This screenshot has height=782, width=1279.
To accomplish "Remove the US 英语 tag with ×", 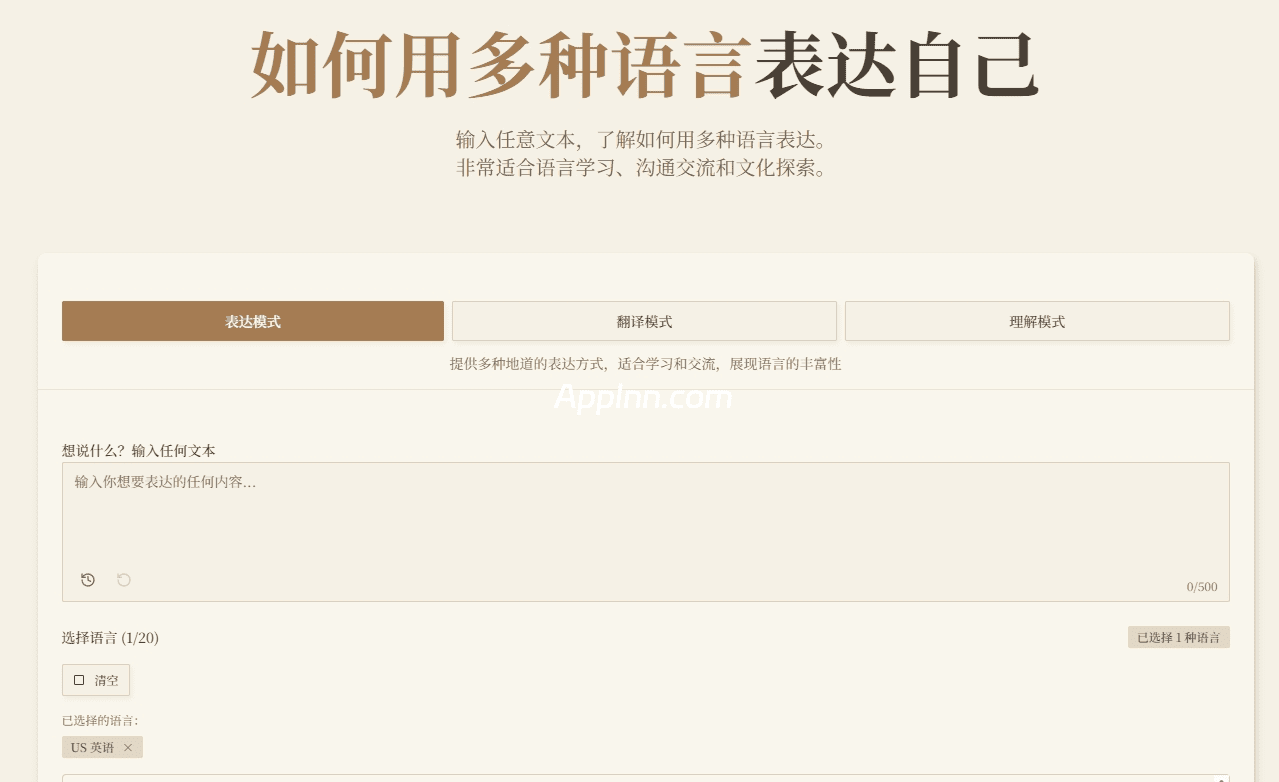I will tap(128, 748).
